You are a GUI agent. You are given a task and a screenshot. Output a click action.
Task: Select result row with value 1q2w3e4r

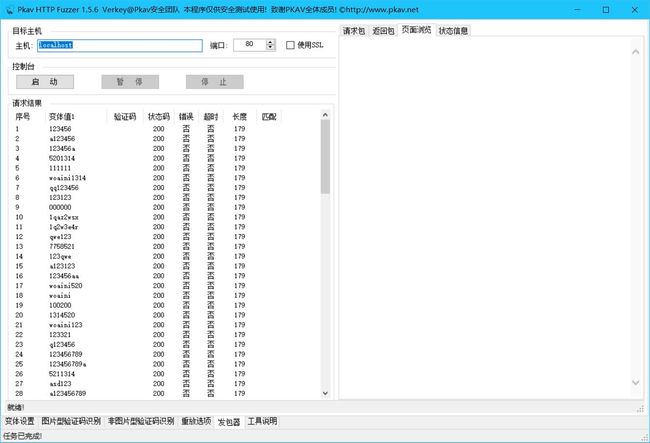166,227
